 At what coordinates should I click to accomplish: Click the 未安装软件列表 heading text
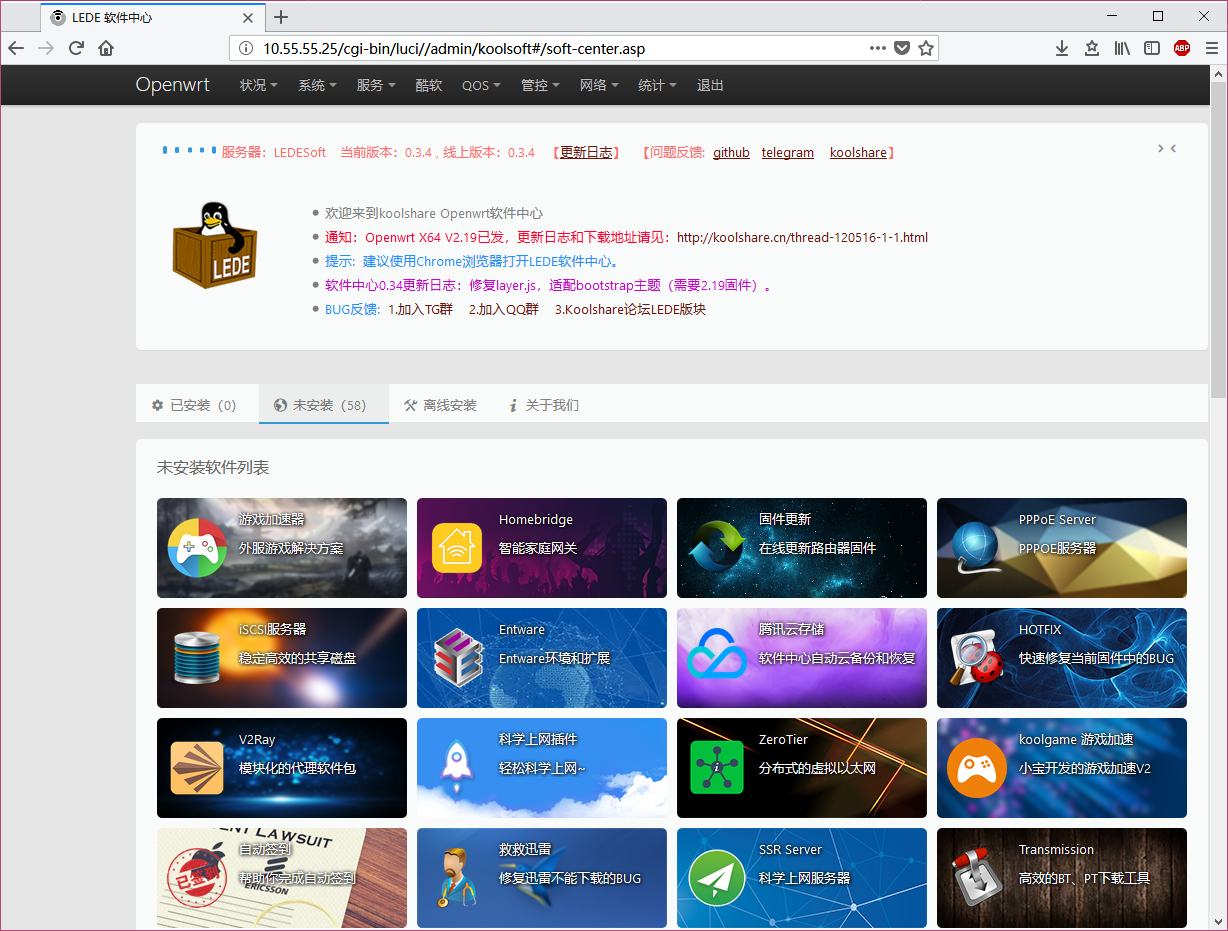pos(213,467)
